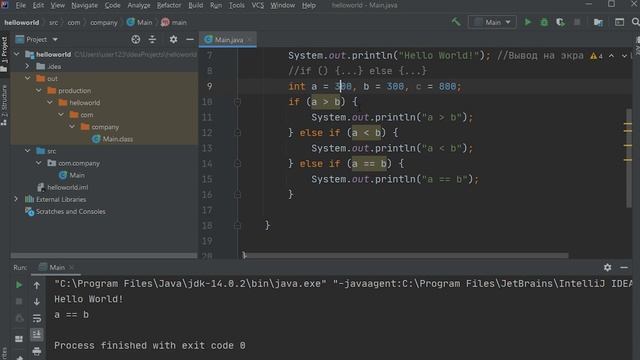
Task: Click the down arrow in Run panel
Action: pos(37,302)
